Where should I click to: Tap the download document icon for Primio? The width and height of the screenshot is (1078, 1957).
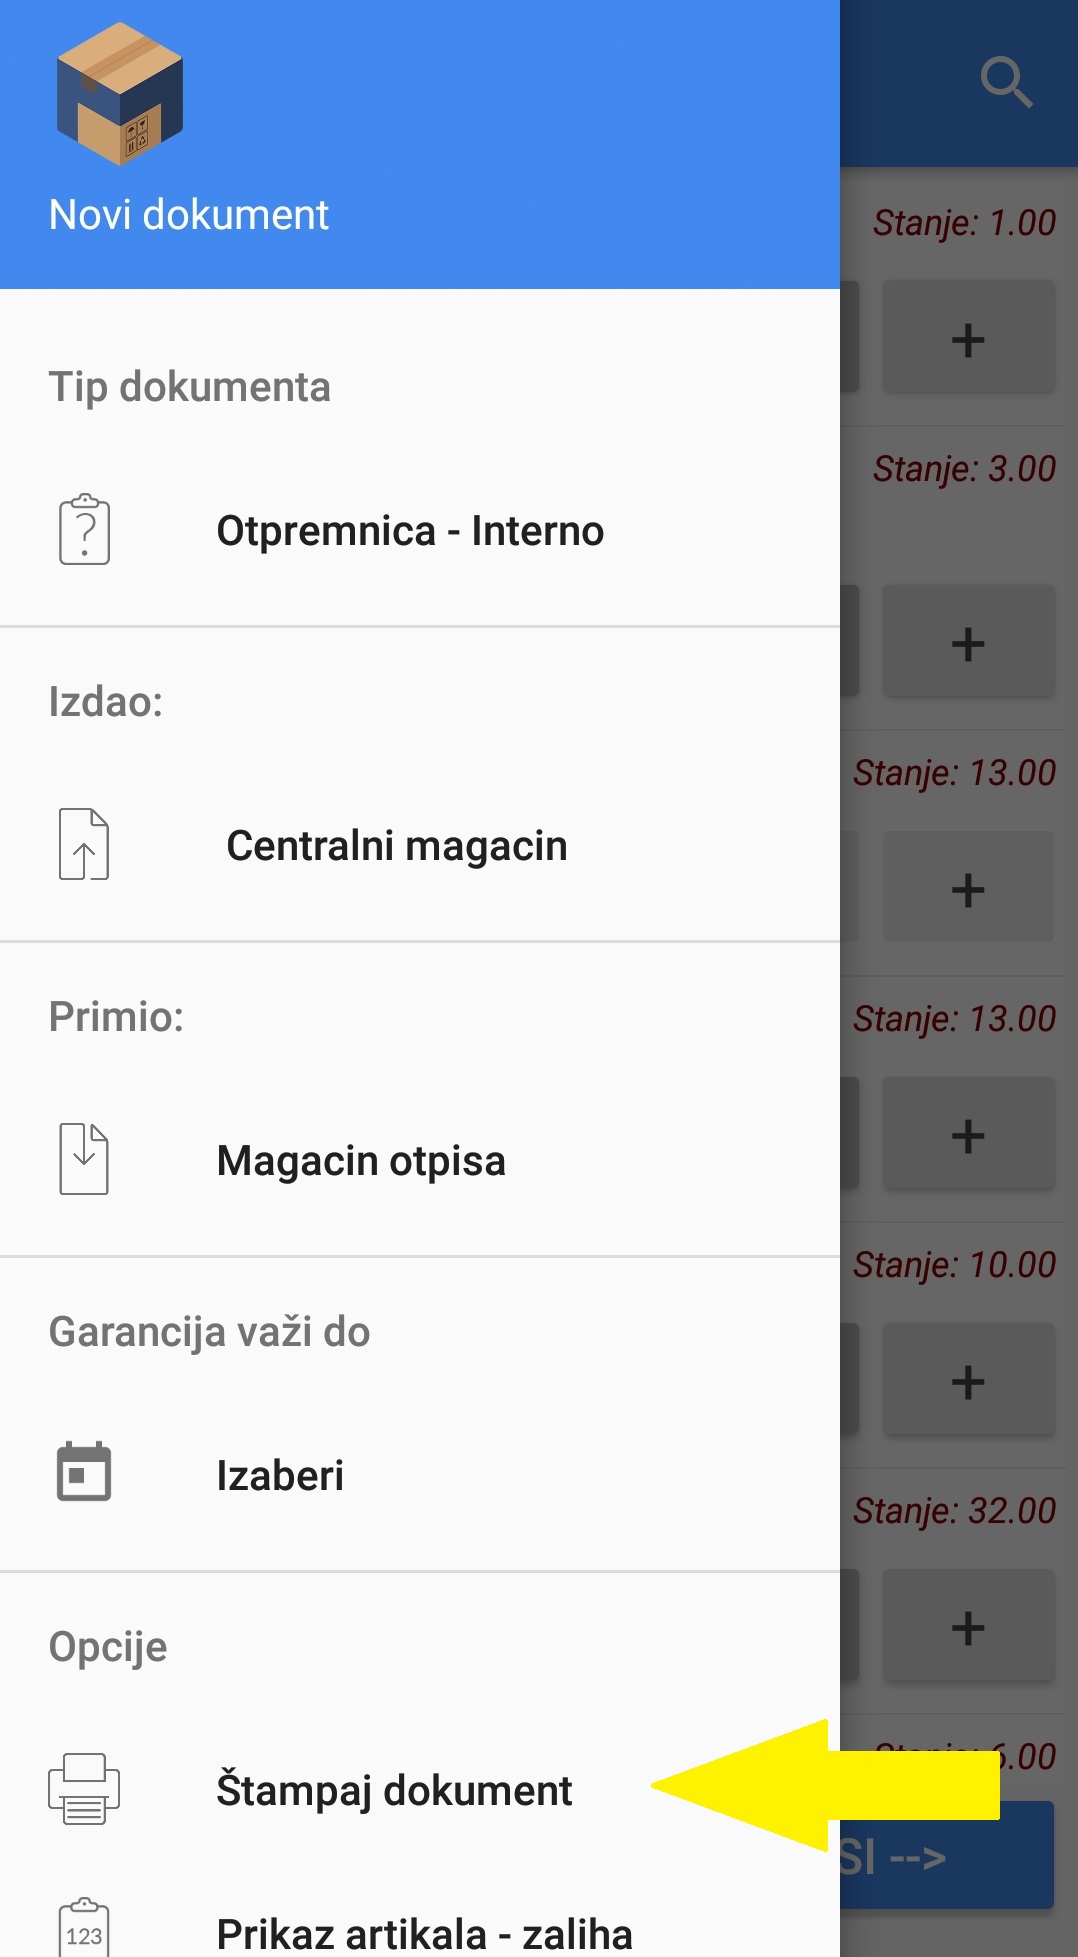point(84,1160)
